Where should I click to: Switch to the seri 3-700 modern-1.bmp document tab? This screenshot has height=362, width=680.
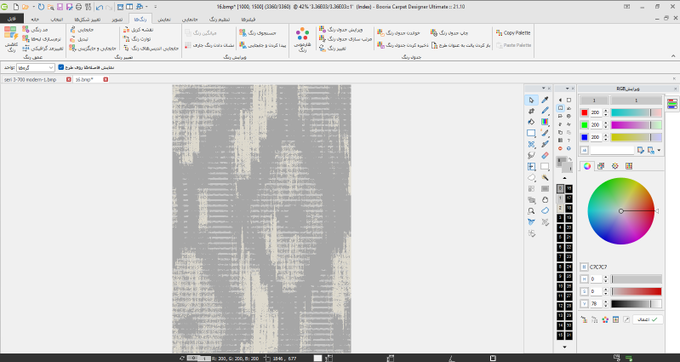[x=30, y=80]
